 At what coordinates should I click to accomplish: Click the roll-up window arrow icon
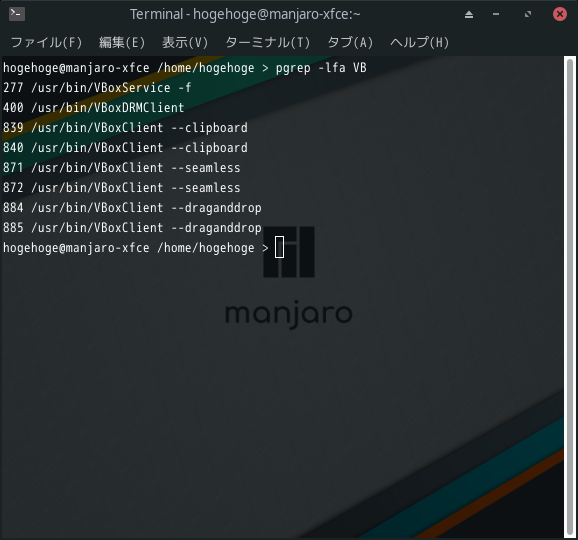(x=469, y=14)
